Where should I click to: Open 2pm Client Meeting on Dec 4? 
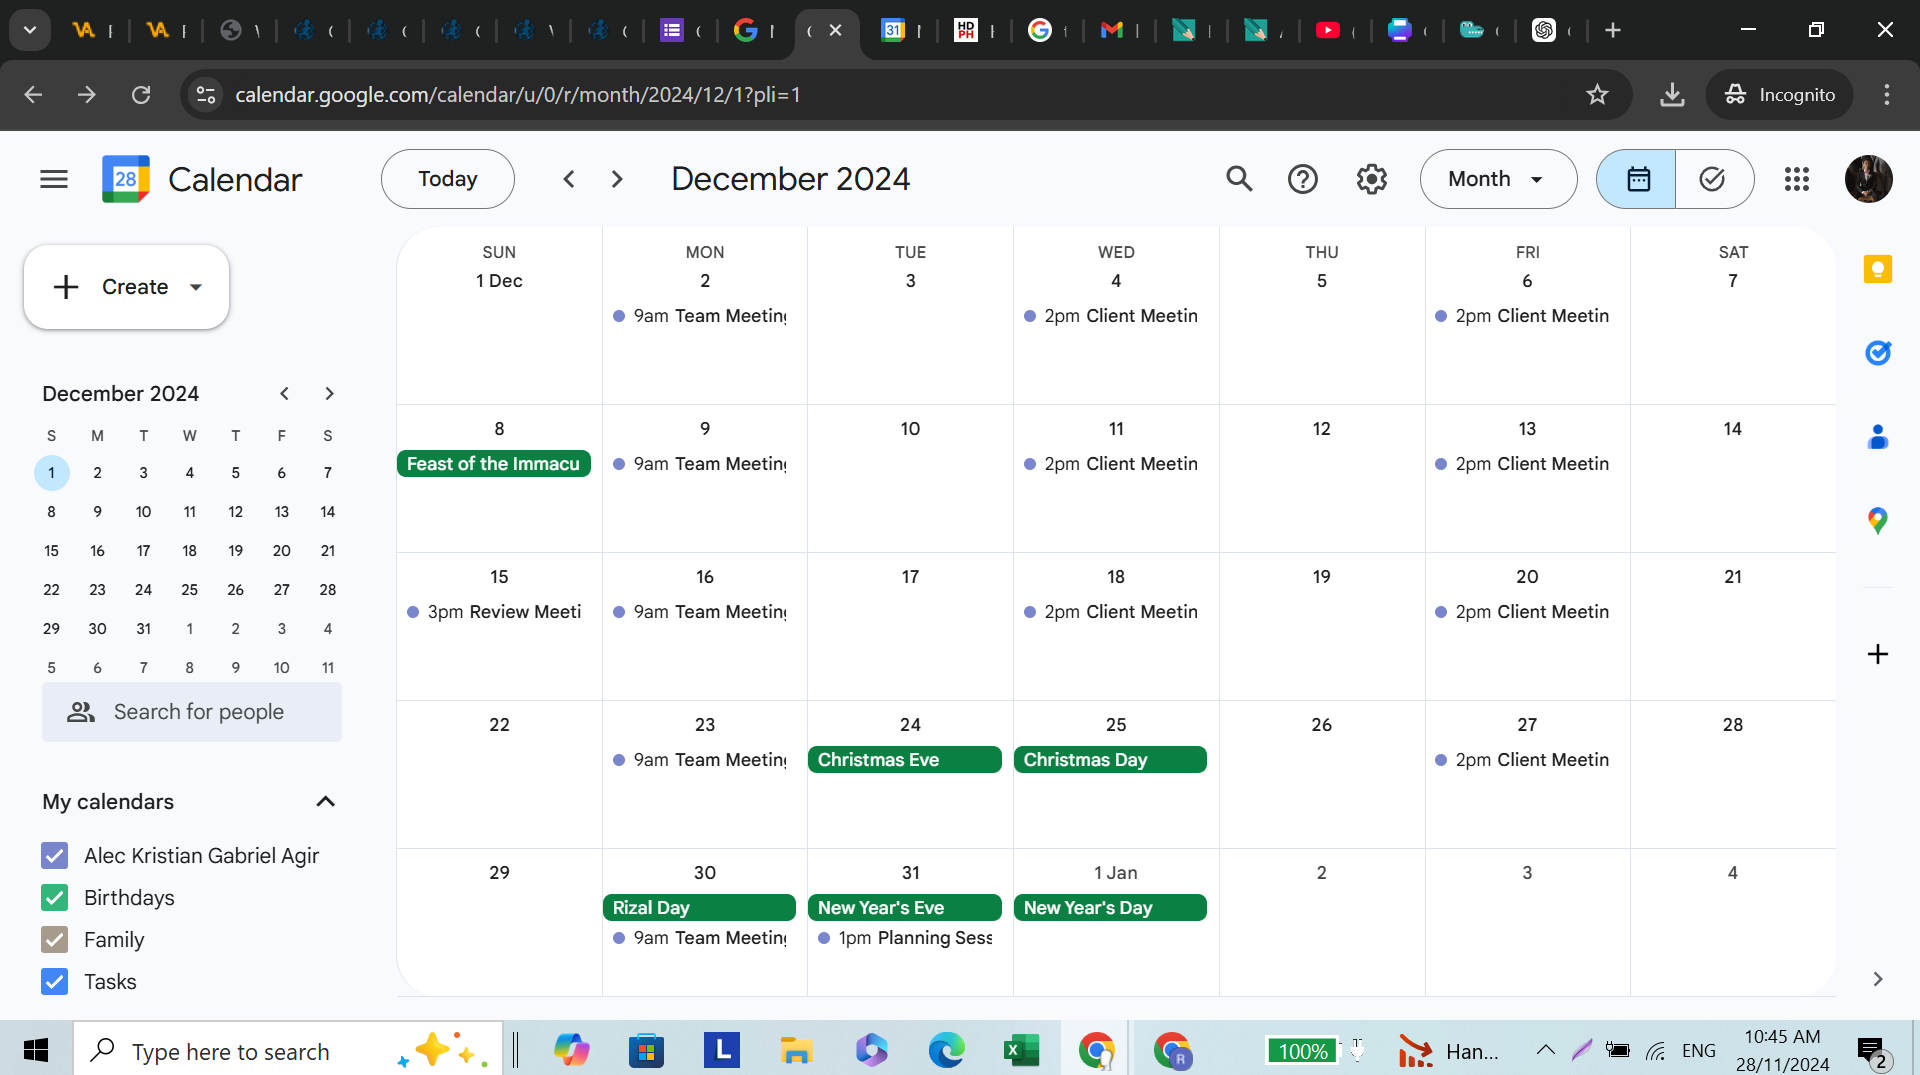tap(1111, 316)
